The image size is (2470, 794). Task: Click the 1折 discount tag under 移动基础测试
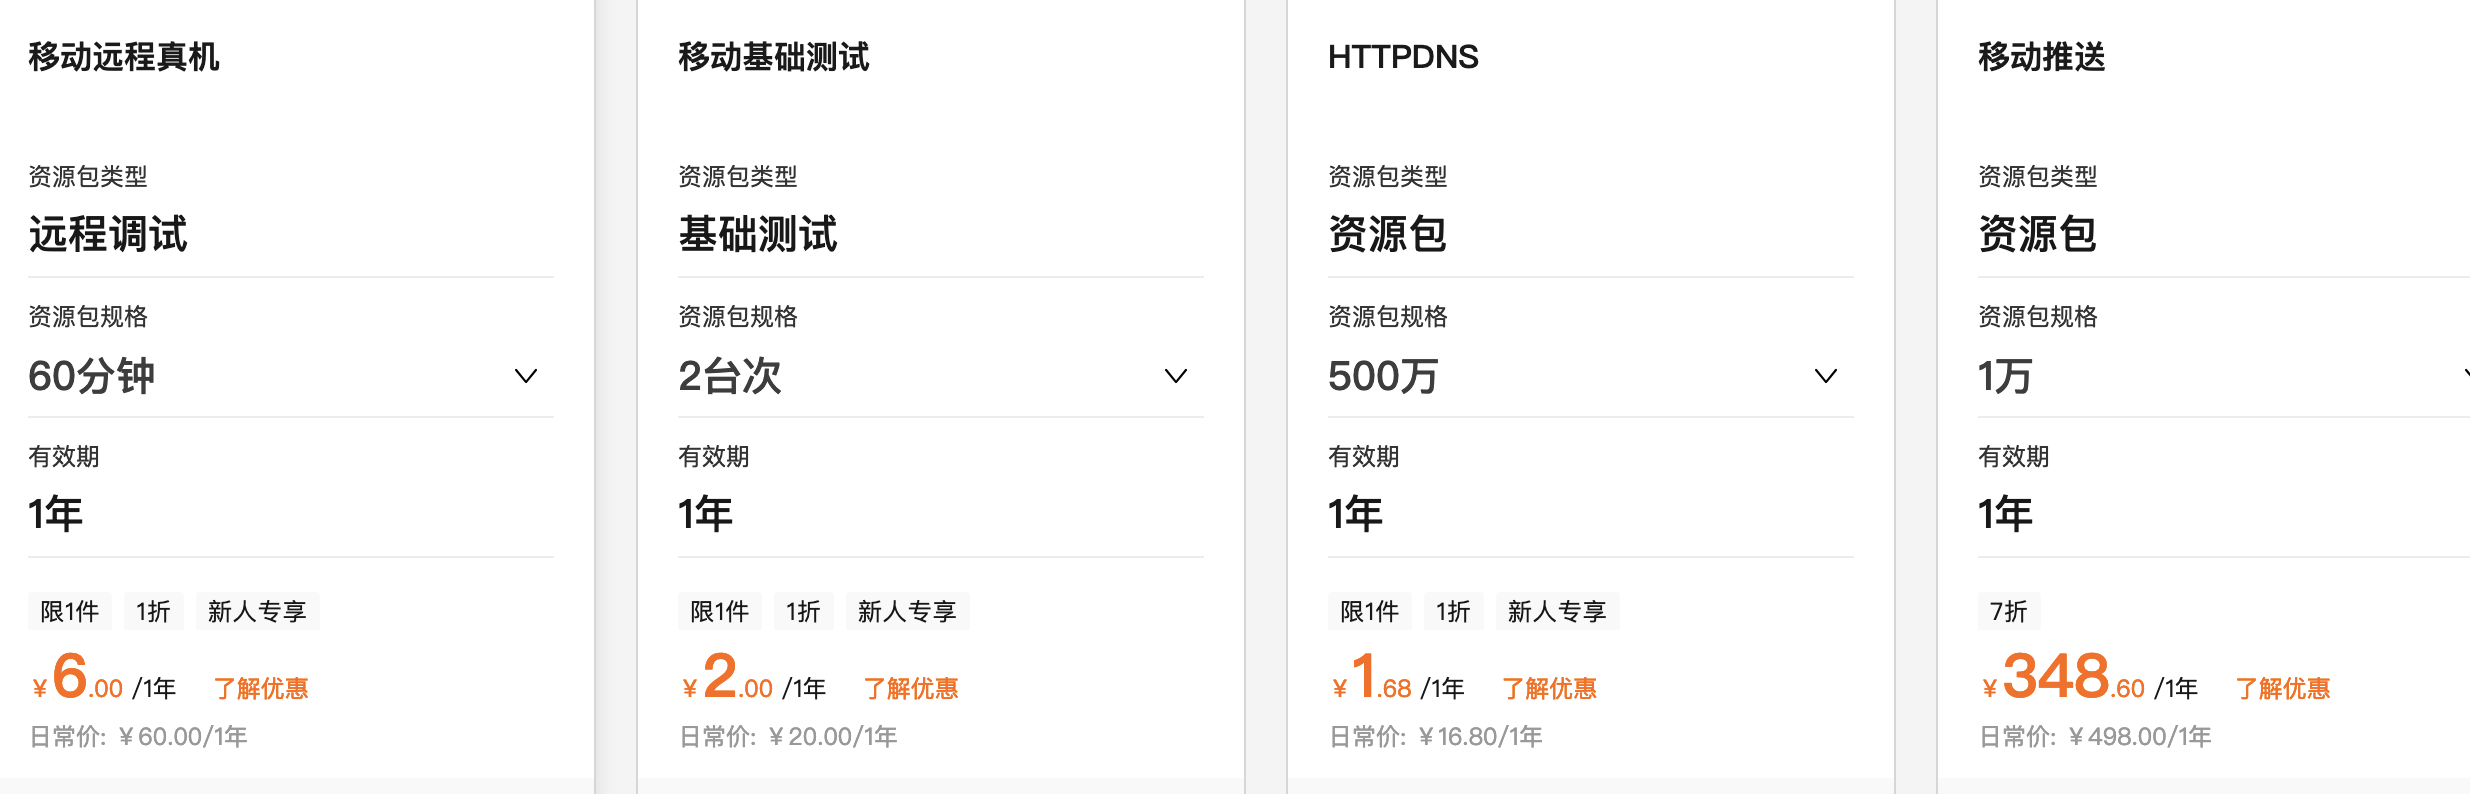click(x=803, y=611)
